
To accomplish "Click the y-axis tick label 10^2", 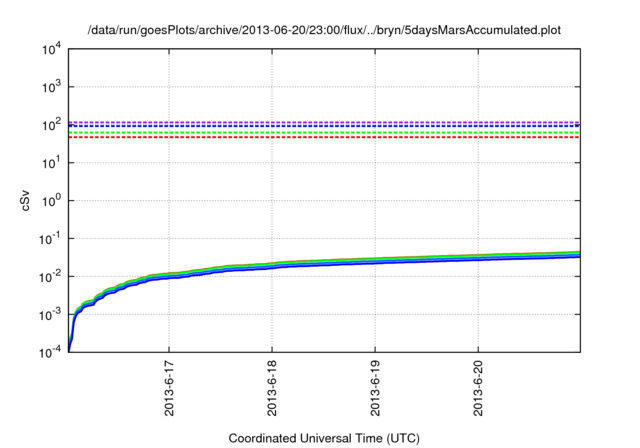I will point(52,124).
